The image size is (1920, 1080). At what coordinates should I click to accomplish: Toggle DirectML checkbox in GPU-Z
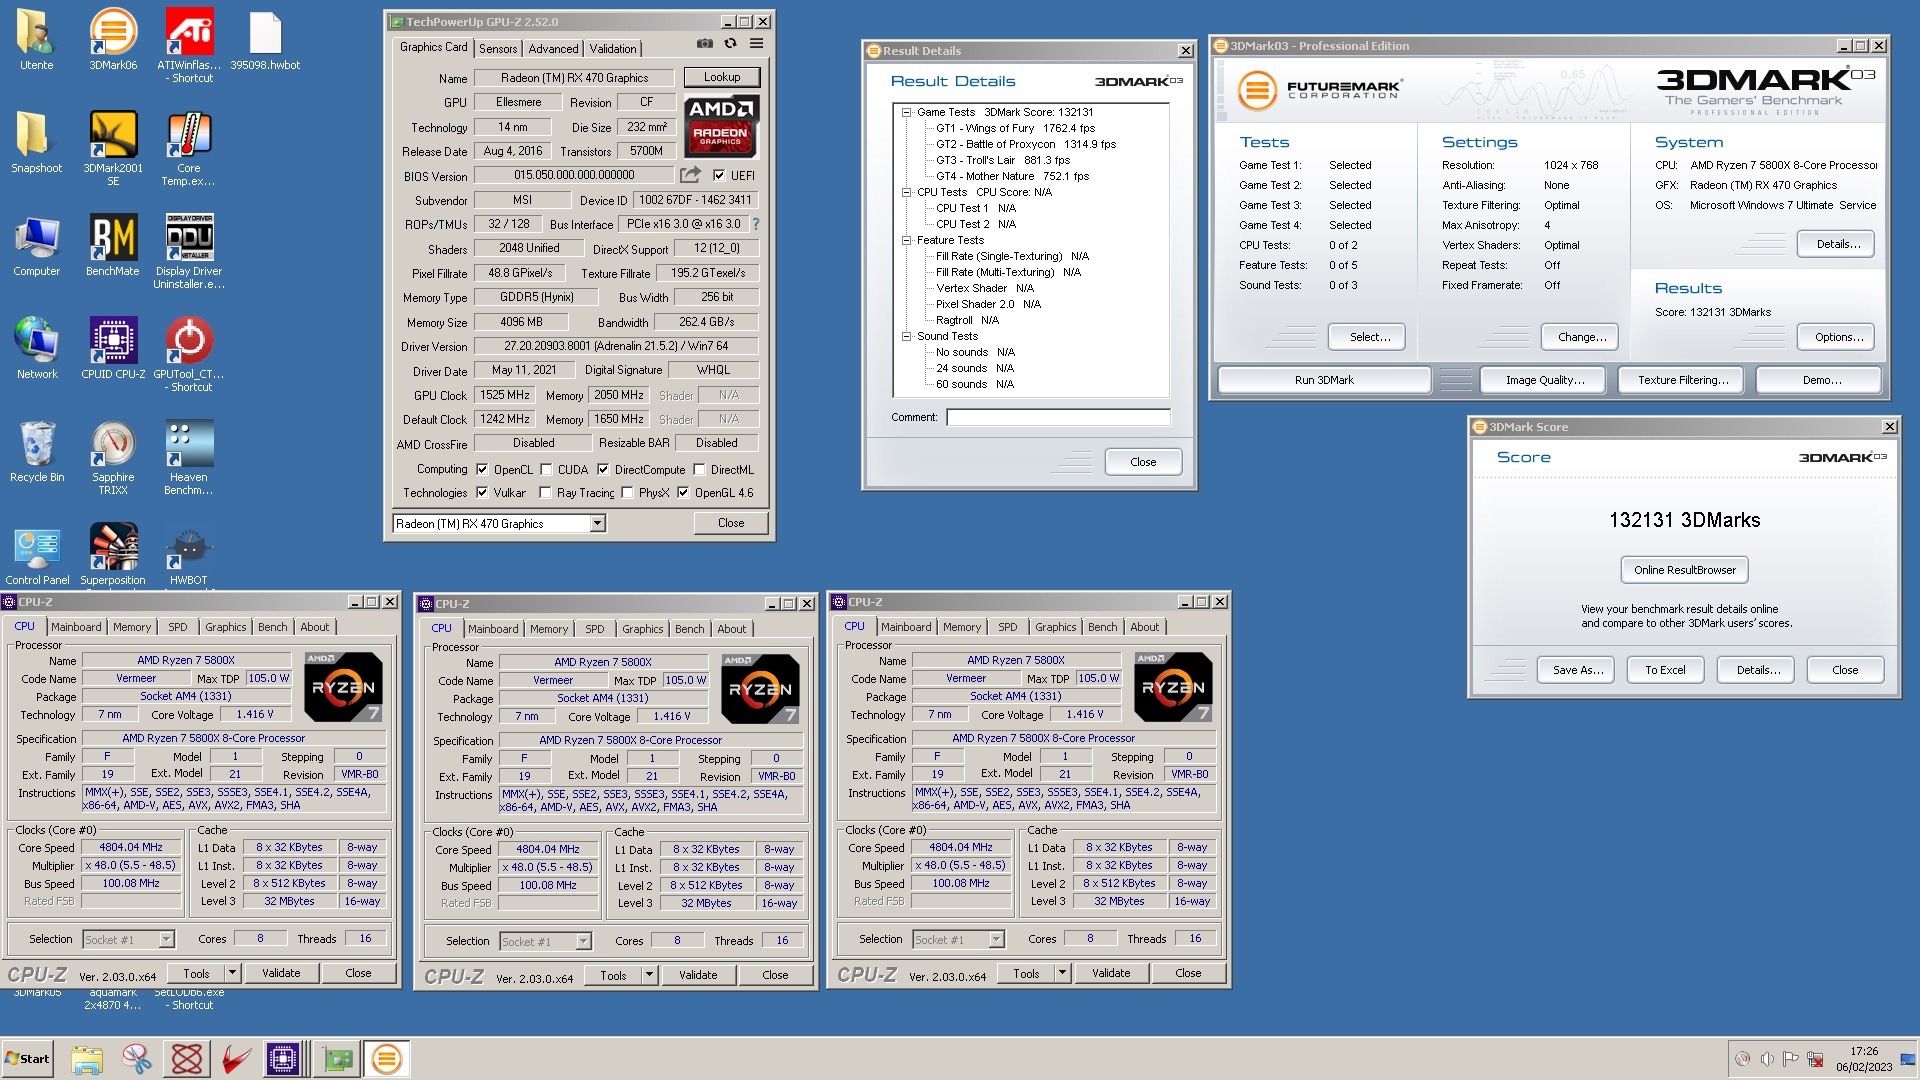[x=699, y=469]
